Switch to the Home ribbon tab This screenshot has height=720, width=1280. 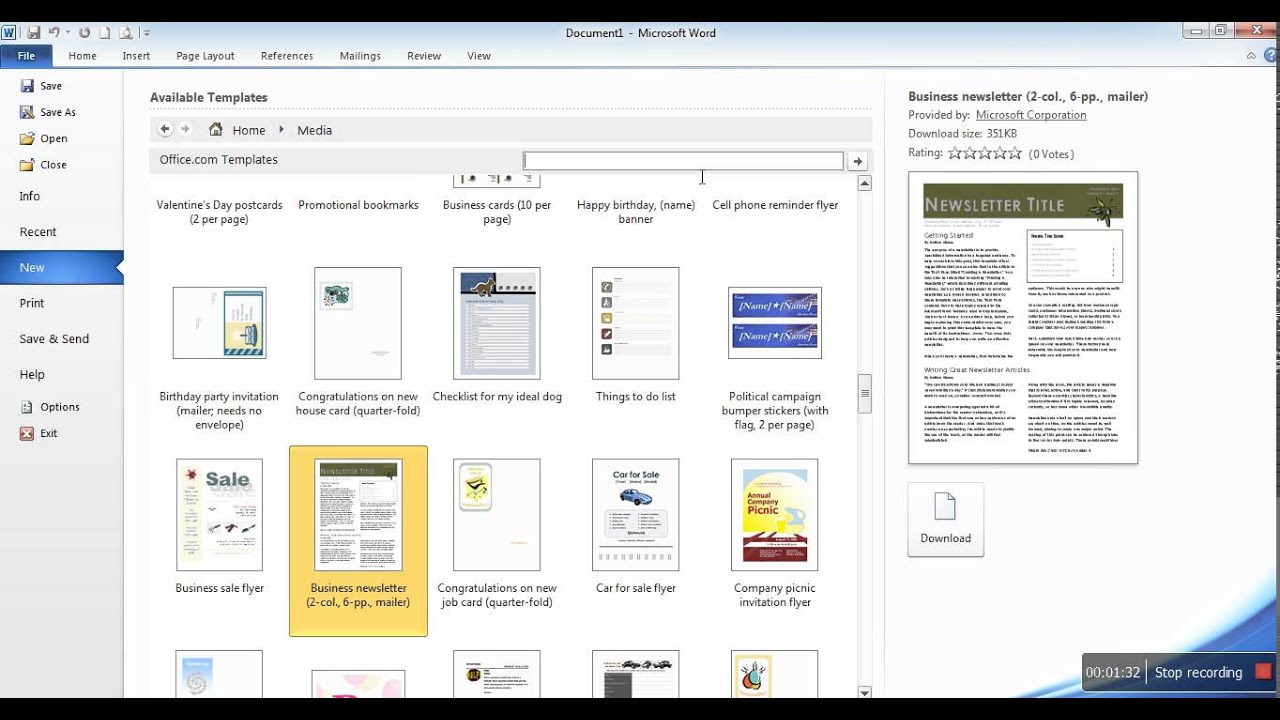(82, 56)
